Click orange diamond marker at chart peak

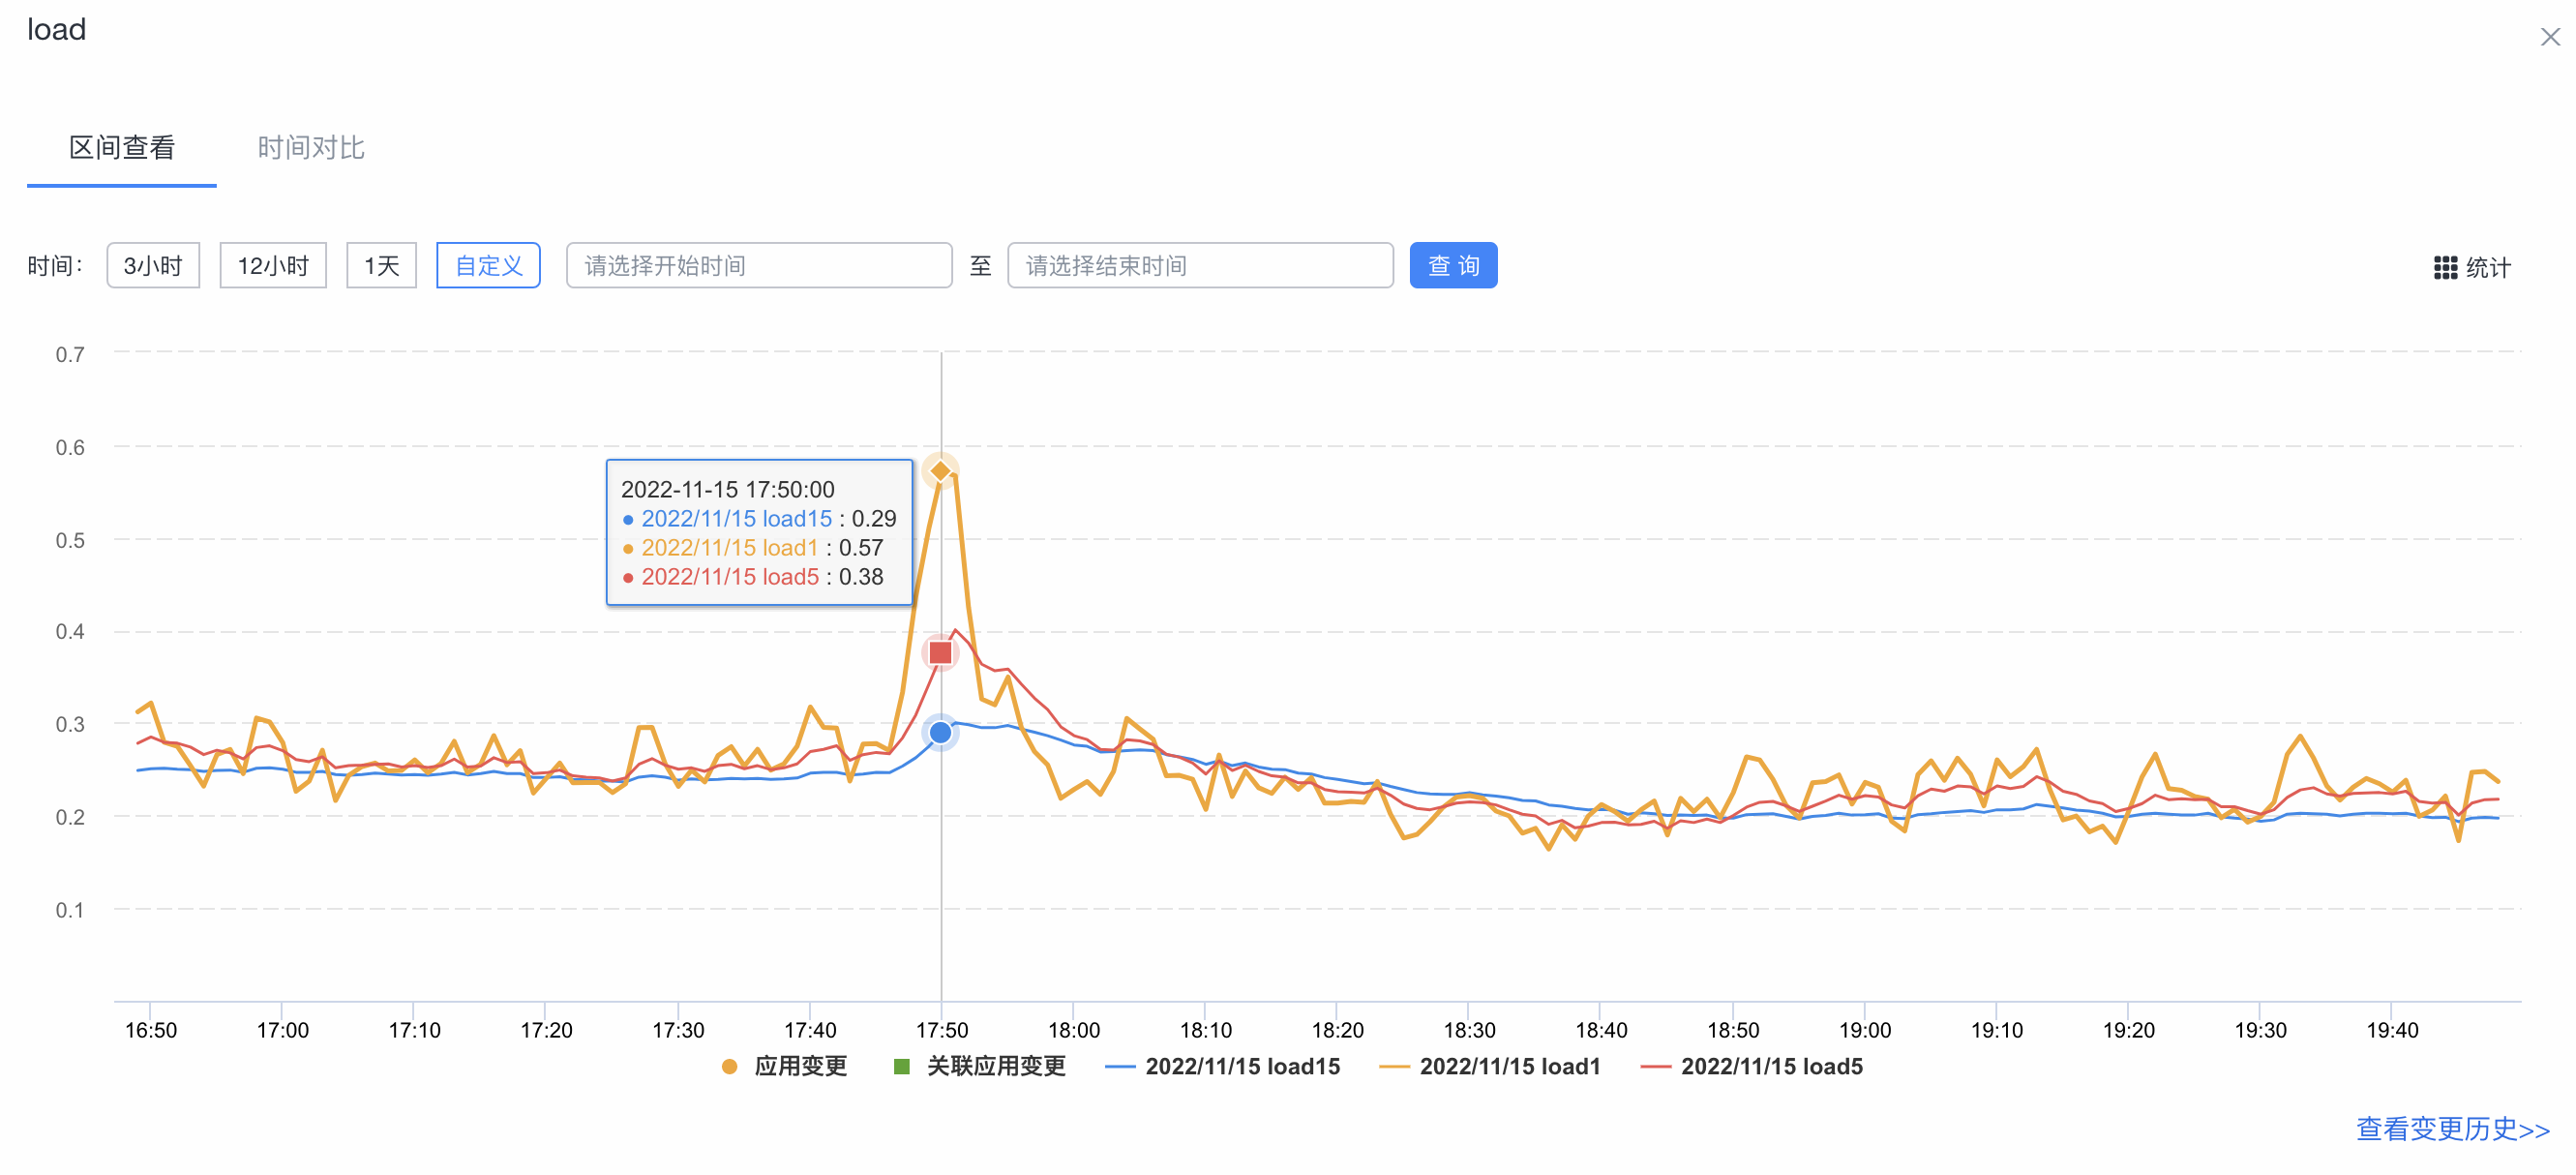pos(940,470)
